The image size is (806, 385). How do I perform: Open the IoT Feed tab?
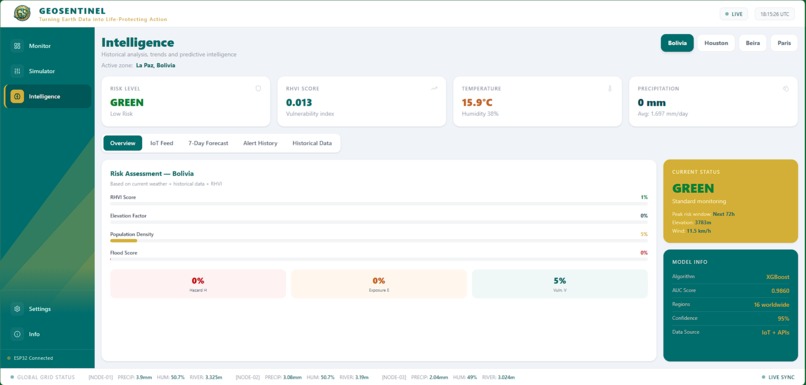click(161, 143)
